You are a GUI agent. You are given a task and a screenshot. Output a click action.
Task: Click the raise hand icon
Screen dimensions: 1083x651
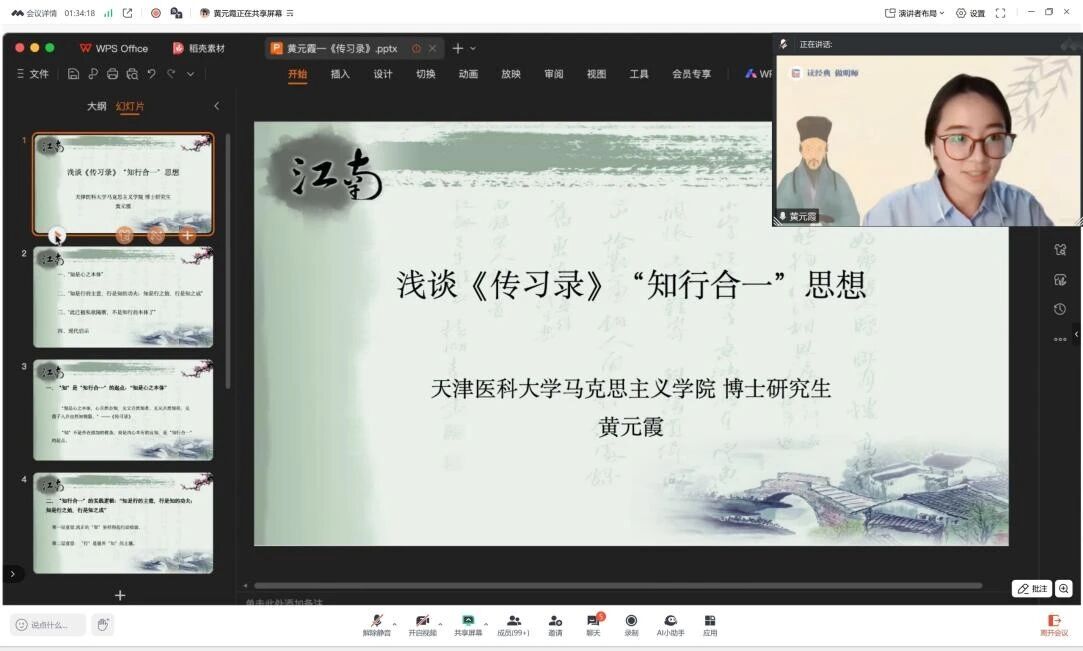tap(102, 625)
